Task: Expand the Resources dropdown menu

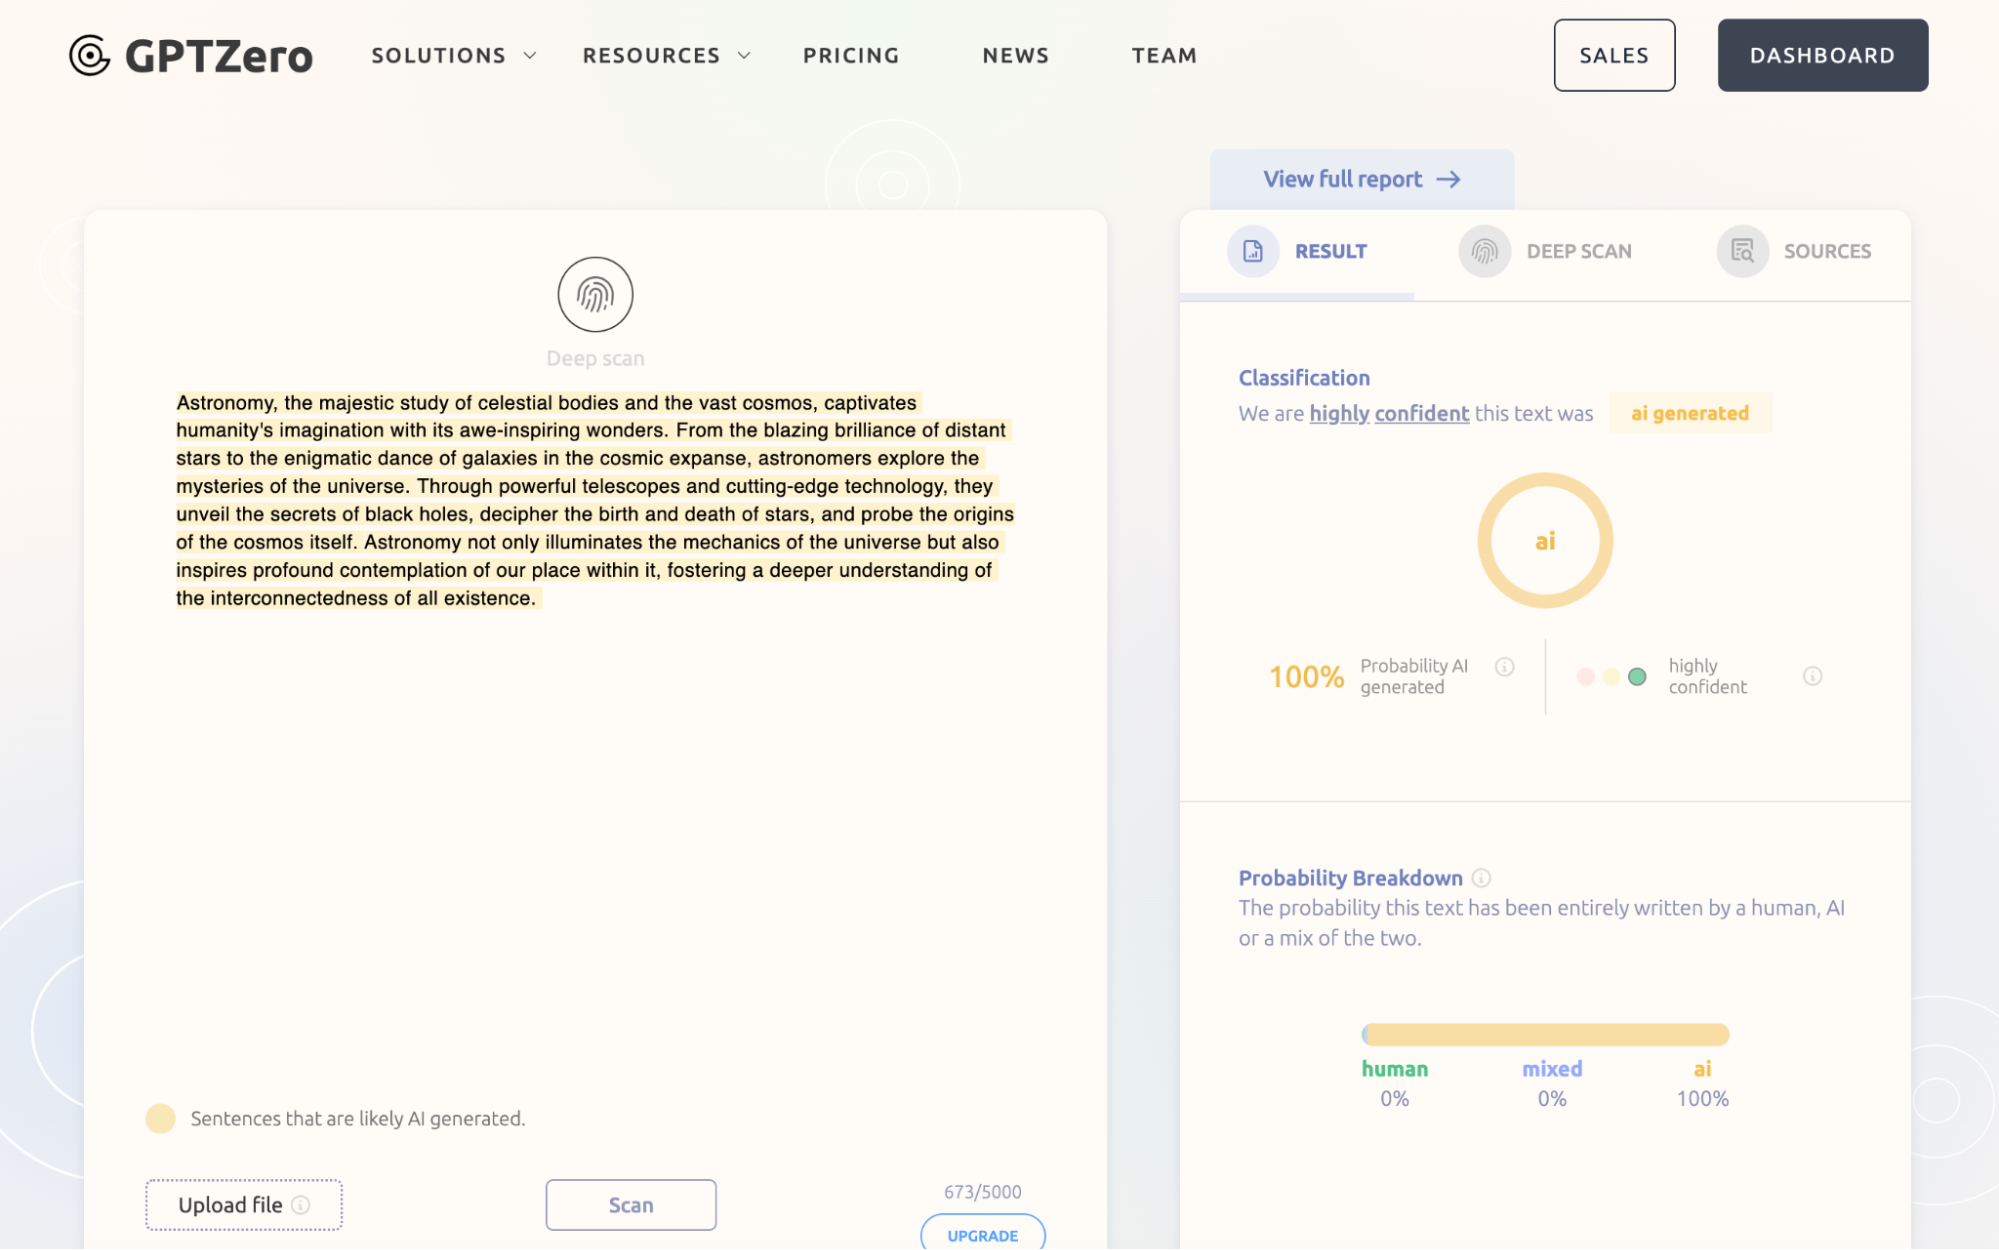Action: point(665,56)
